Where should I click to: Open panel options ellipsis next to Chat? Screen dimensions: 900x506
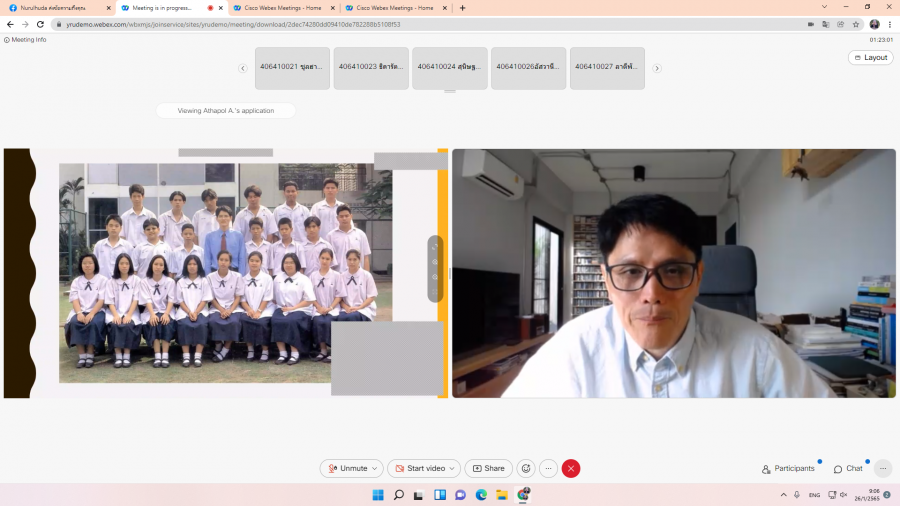coord(883,468)
